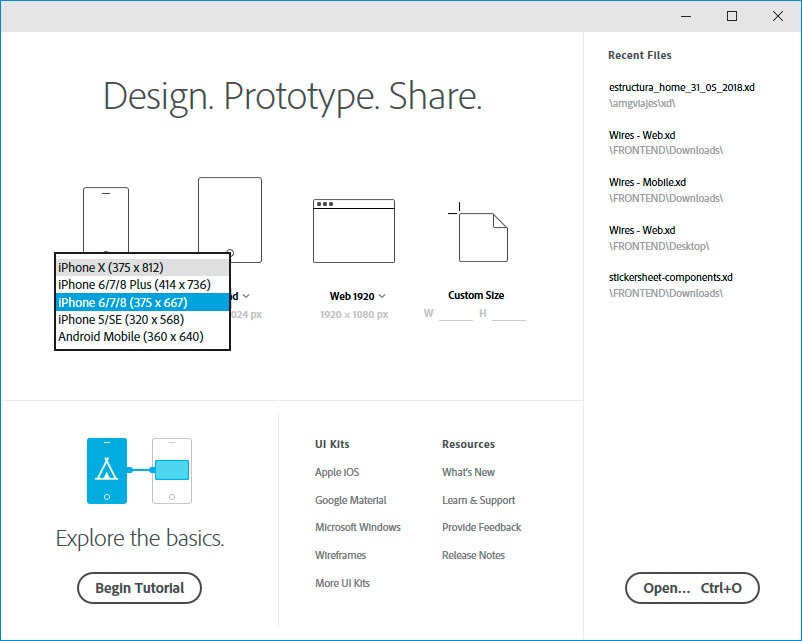Expand the Web 1920 size dropdown
802x641 pixels.
point(382,296)
